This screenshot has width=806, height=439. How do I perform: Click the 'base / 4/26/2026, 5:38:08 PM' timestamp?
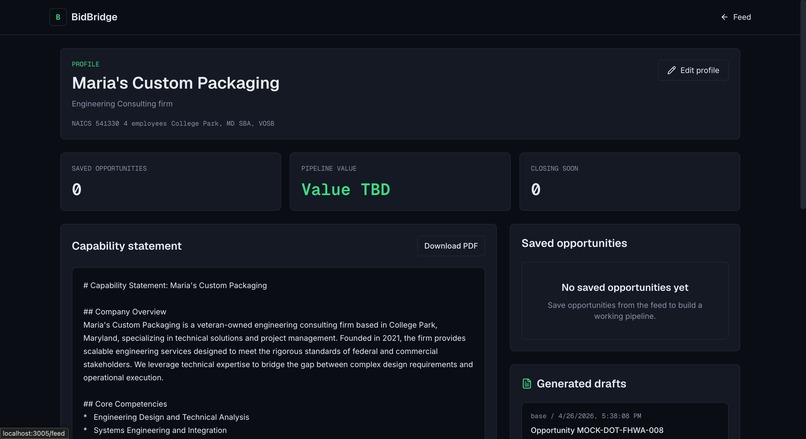click(x=586, y=416)
